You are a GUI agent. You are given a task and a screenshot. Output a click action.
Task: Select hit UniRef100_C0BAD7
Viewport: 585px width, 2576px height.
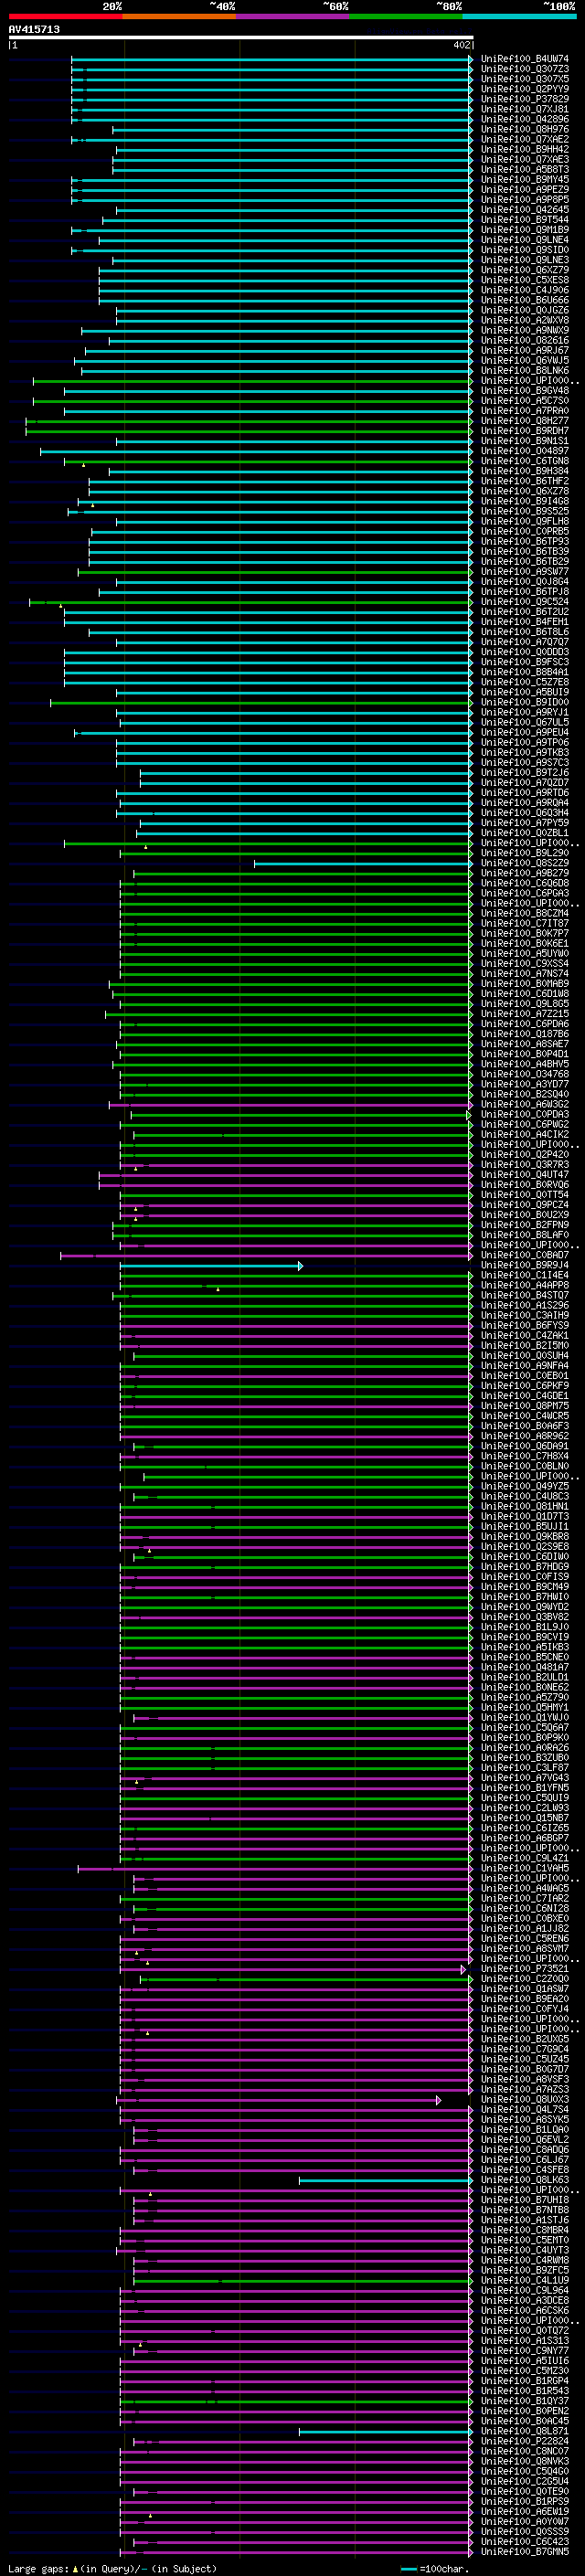(x=525, y=1255)
